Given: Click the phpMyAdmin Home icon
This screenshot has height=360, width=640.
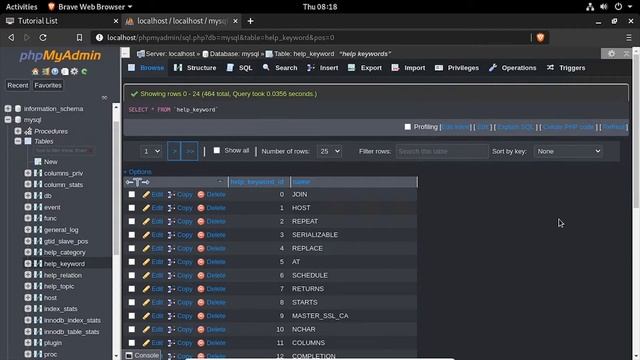Looking at the screenshot, I should pos(35,71).
